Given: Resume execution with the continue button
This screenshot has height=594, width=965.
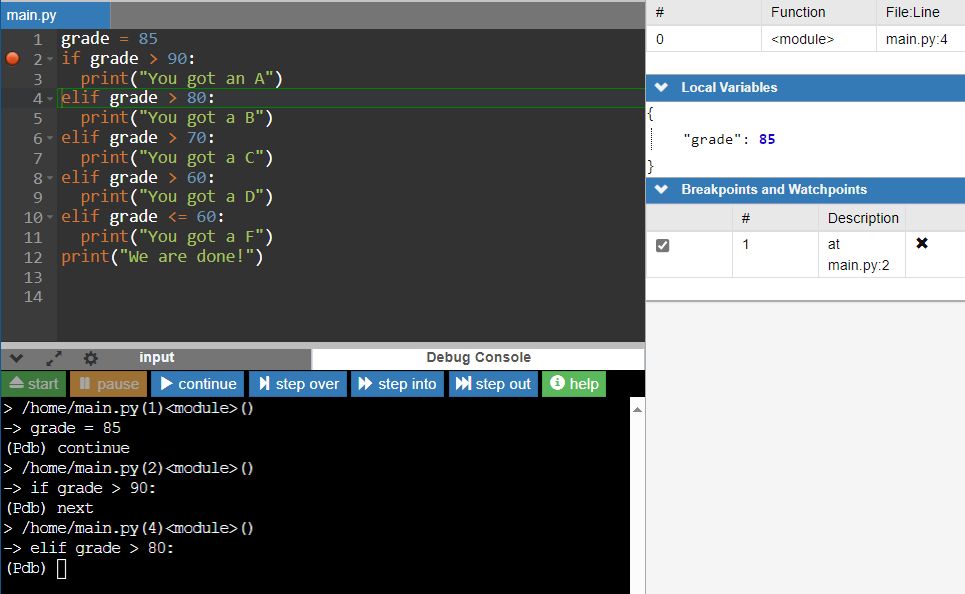Looking at the screenshot, I should click(197, 384).
